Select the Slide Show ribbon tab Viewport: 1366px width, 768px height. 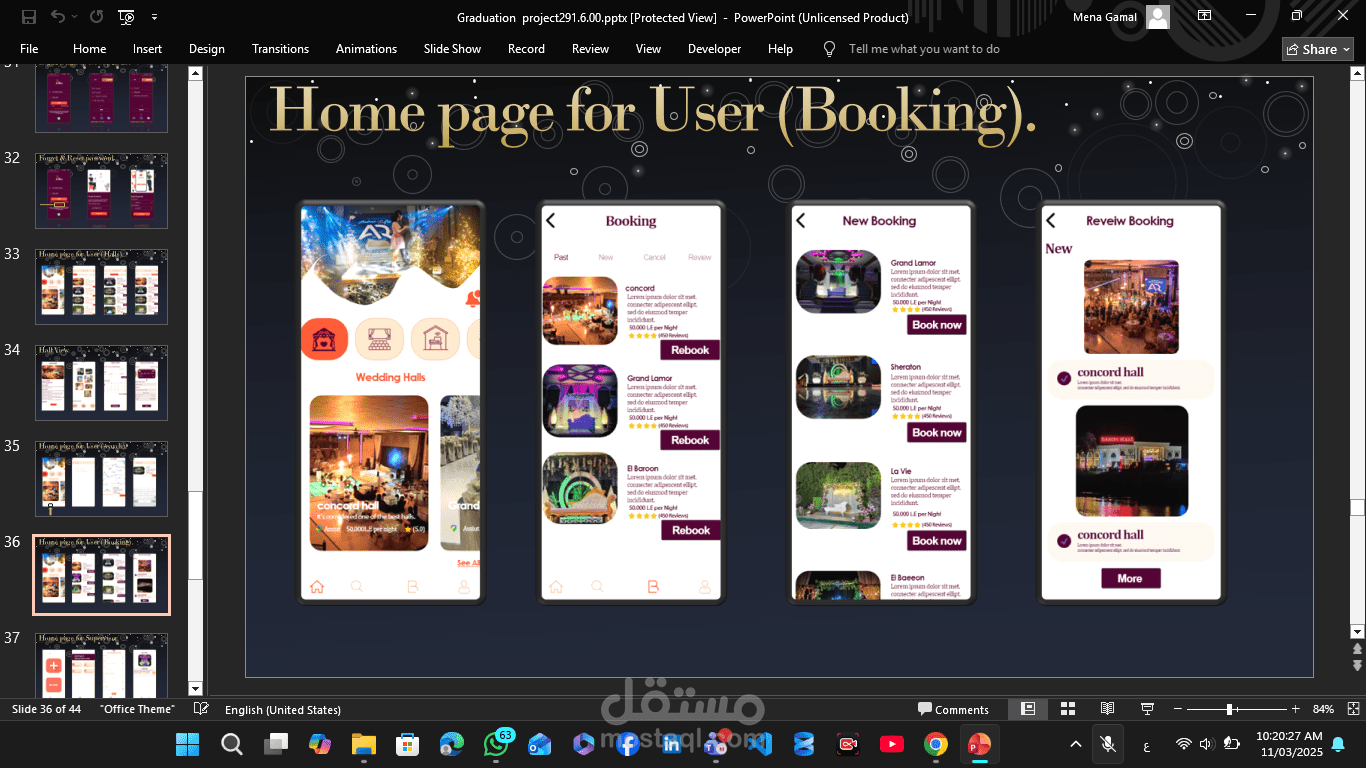452,48
